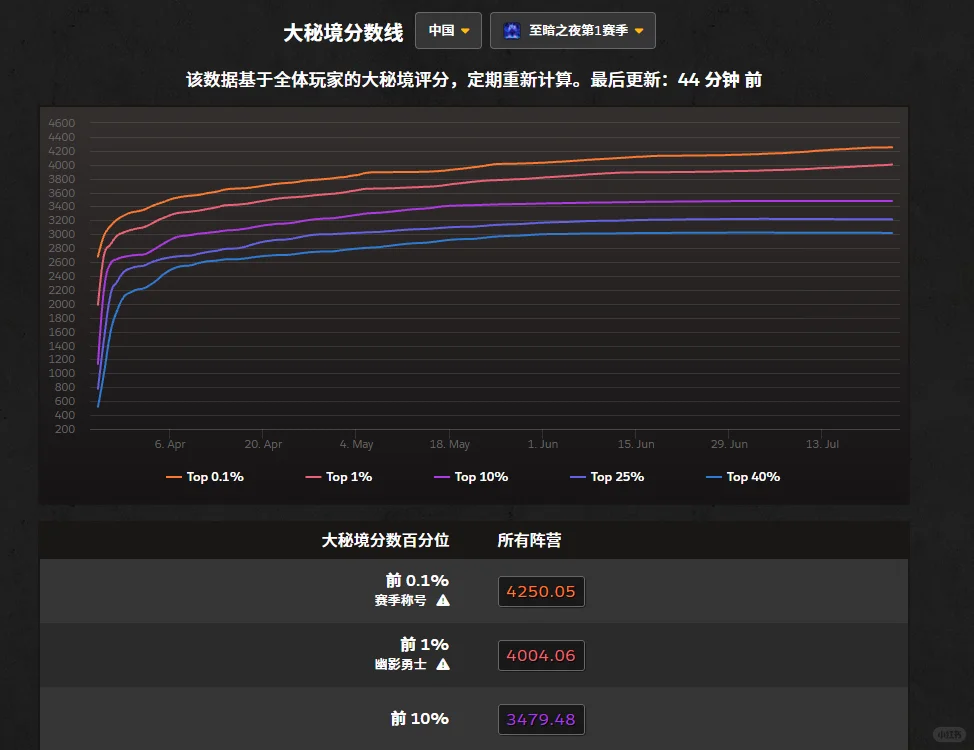Open the 至暗之夜第1赛季 season dropdown
This screenshot has width=974, height=750.
572,30
